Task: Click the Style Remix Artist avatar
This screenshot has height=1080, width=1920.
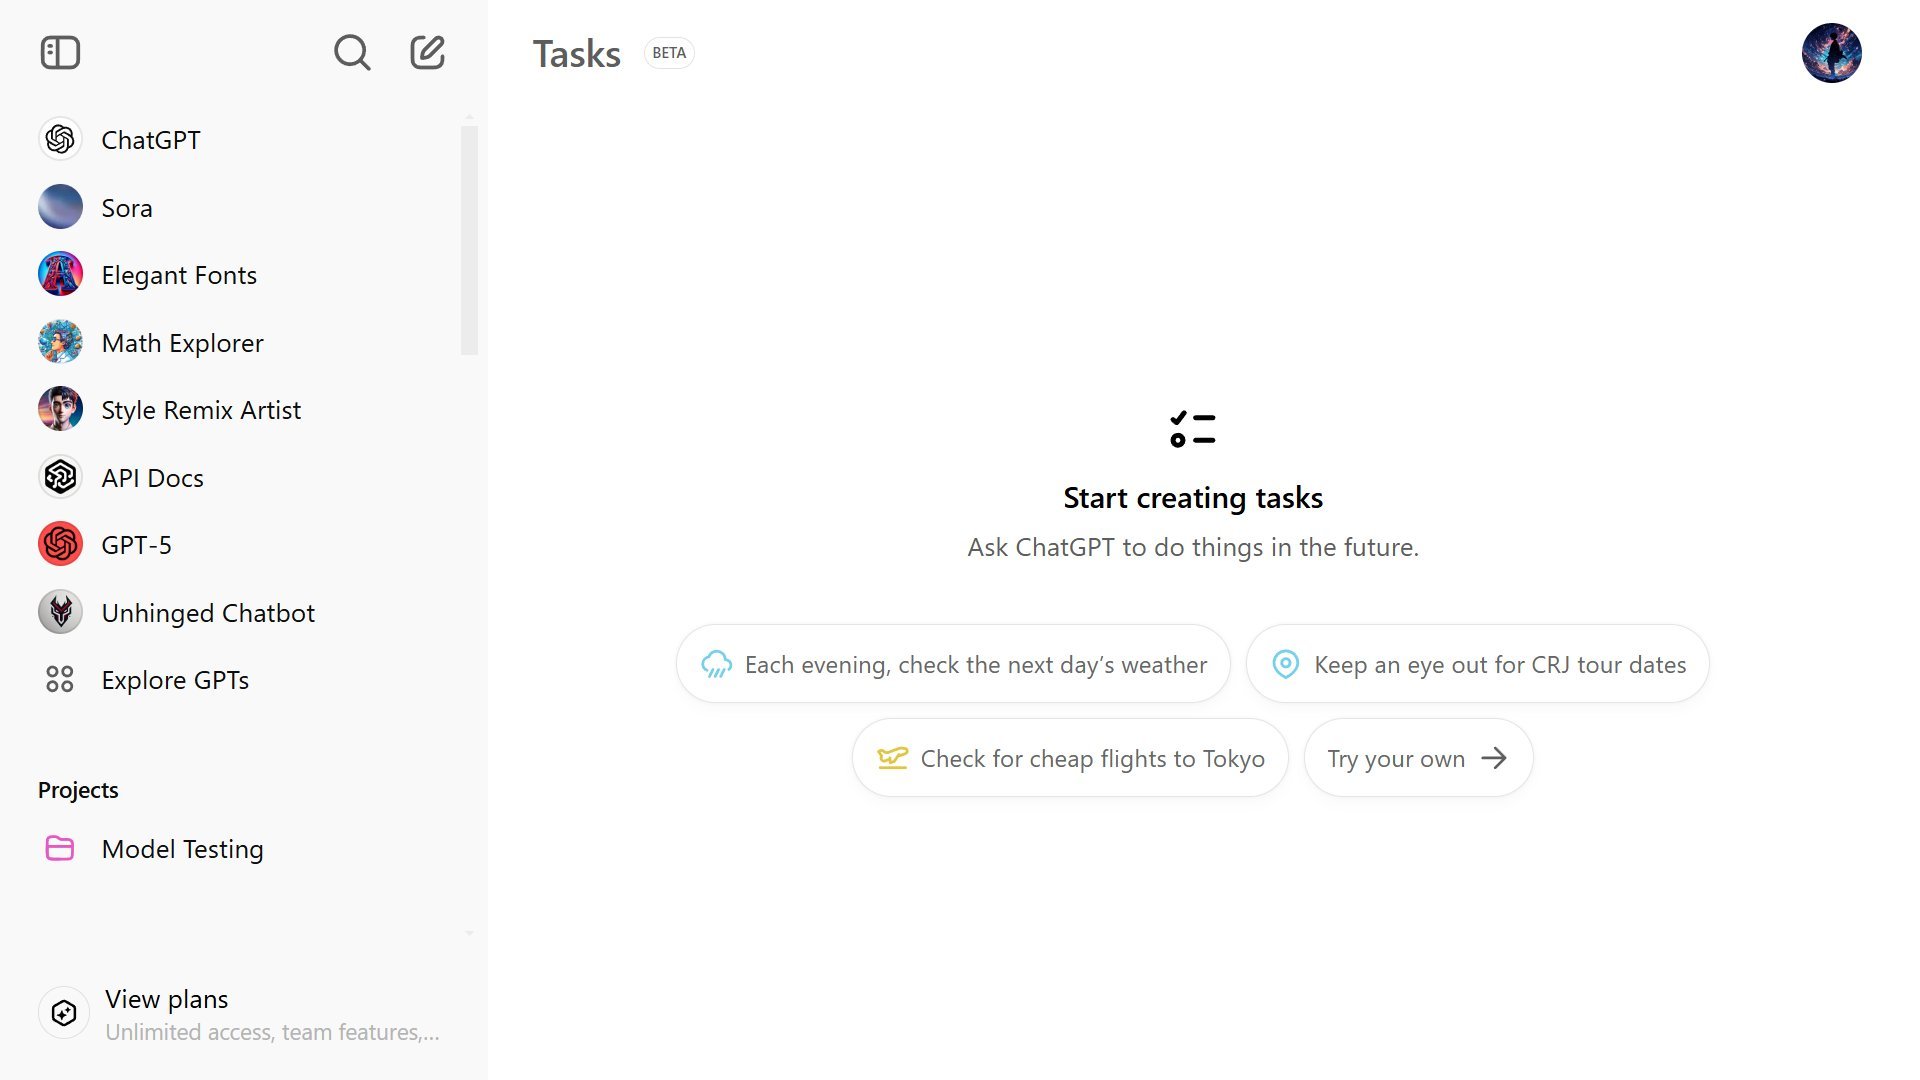Action: point(60,410)
